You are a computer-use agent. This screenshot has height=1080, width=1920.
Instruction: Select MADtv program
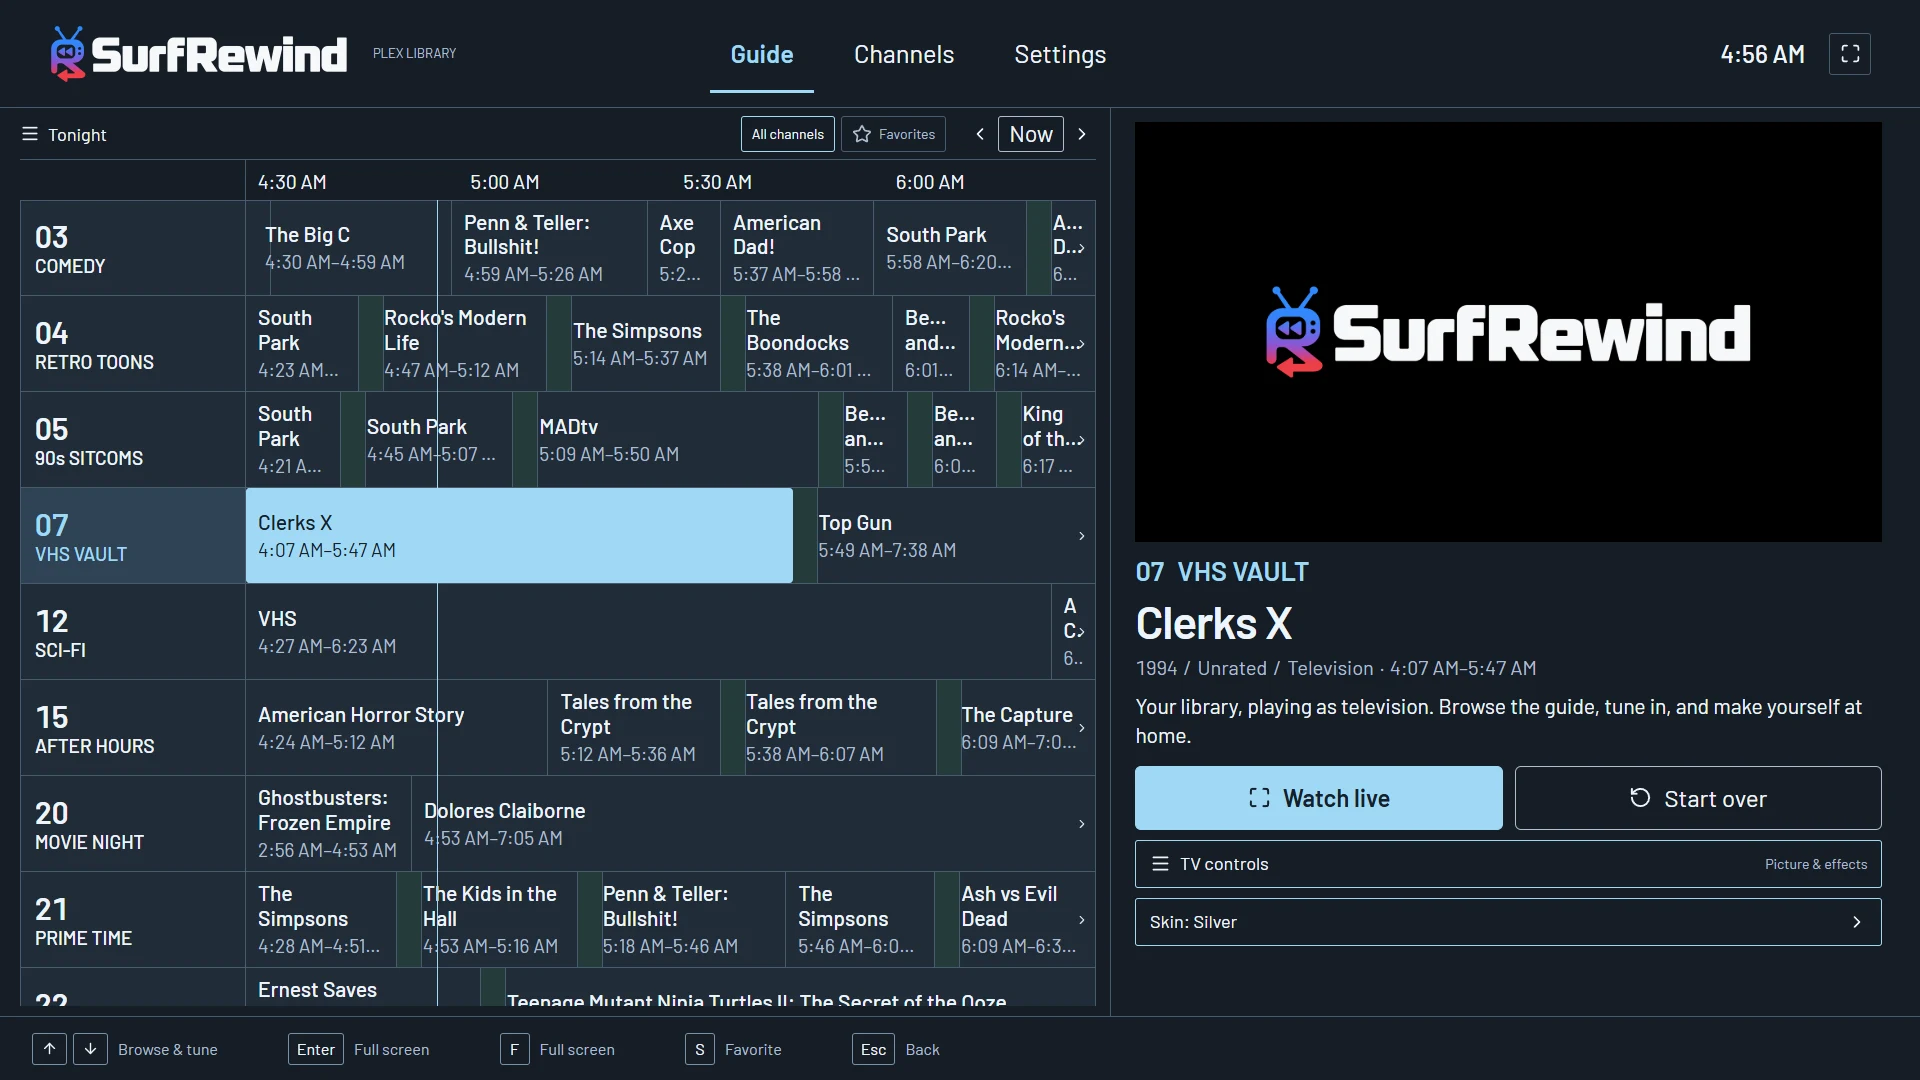677,440
